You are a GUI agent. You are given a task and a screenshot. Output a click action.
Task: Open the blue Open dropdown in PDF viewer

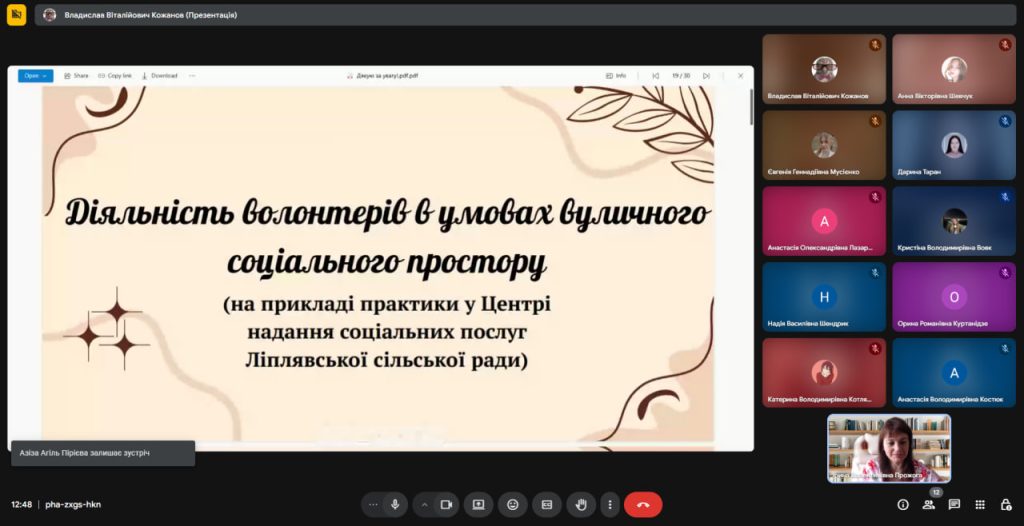(x=35, y=75)
